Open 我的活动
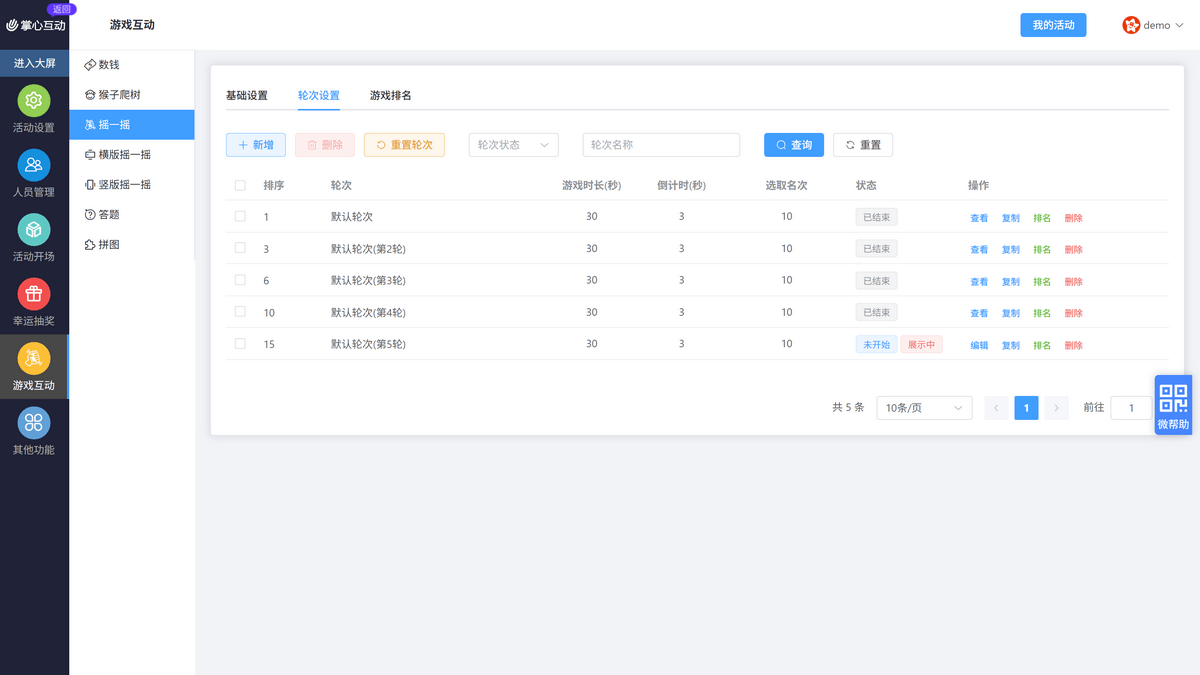1200x675 pixels. pyautogui.click(x=1053, y=25)
